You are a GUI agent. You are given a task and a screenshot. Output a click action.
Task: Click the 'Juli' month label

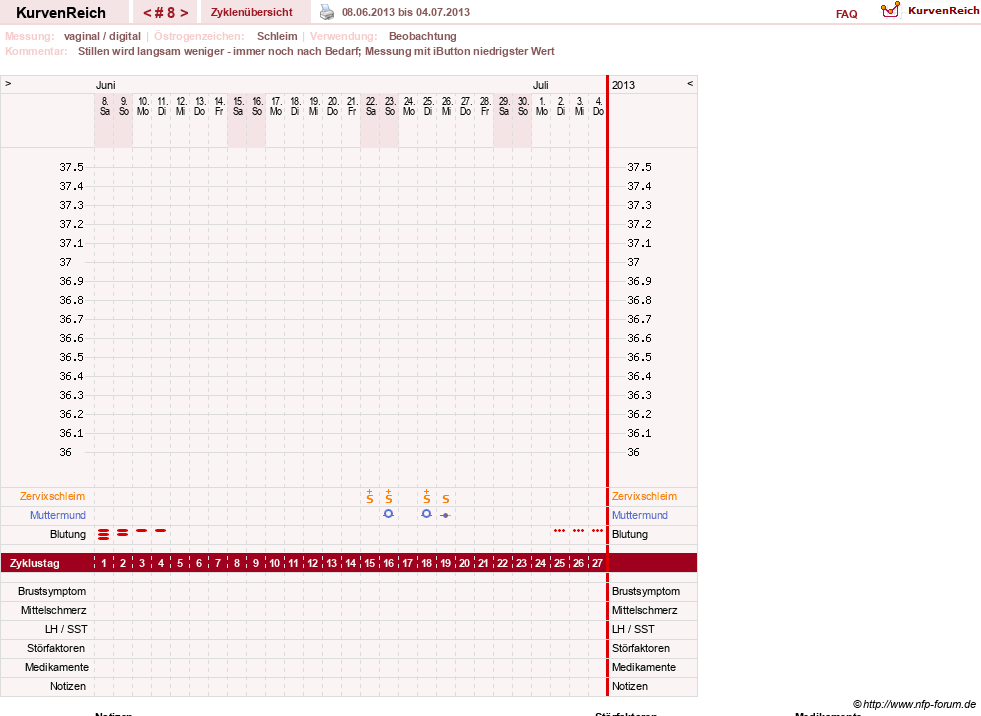pyautogui.click(x=541, y=85)
